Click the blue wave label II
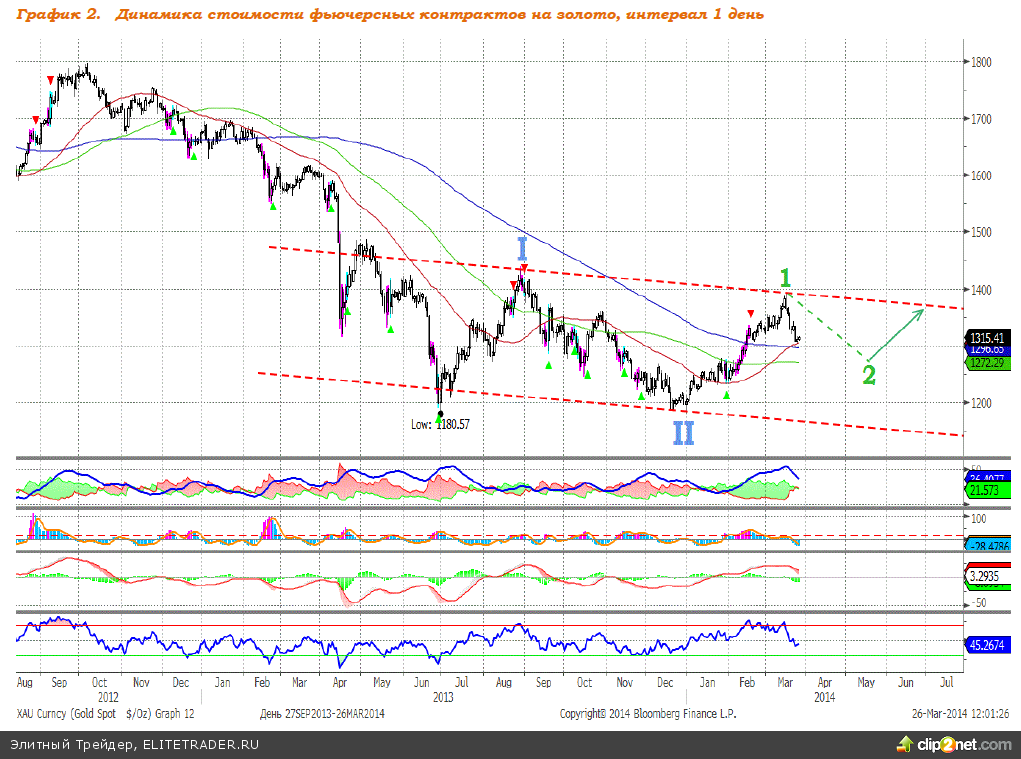Screen dimensions: 1021x759 coord(682,433)
